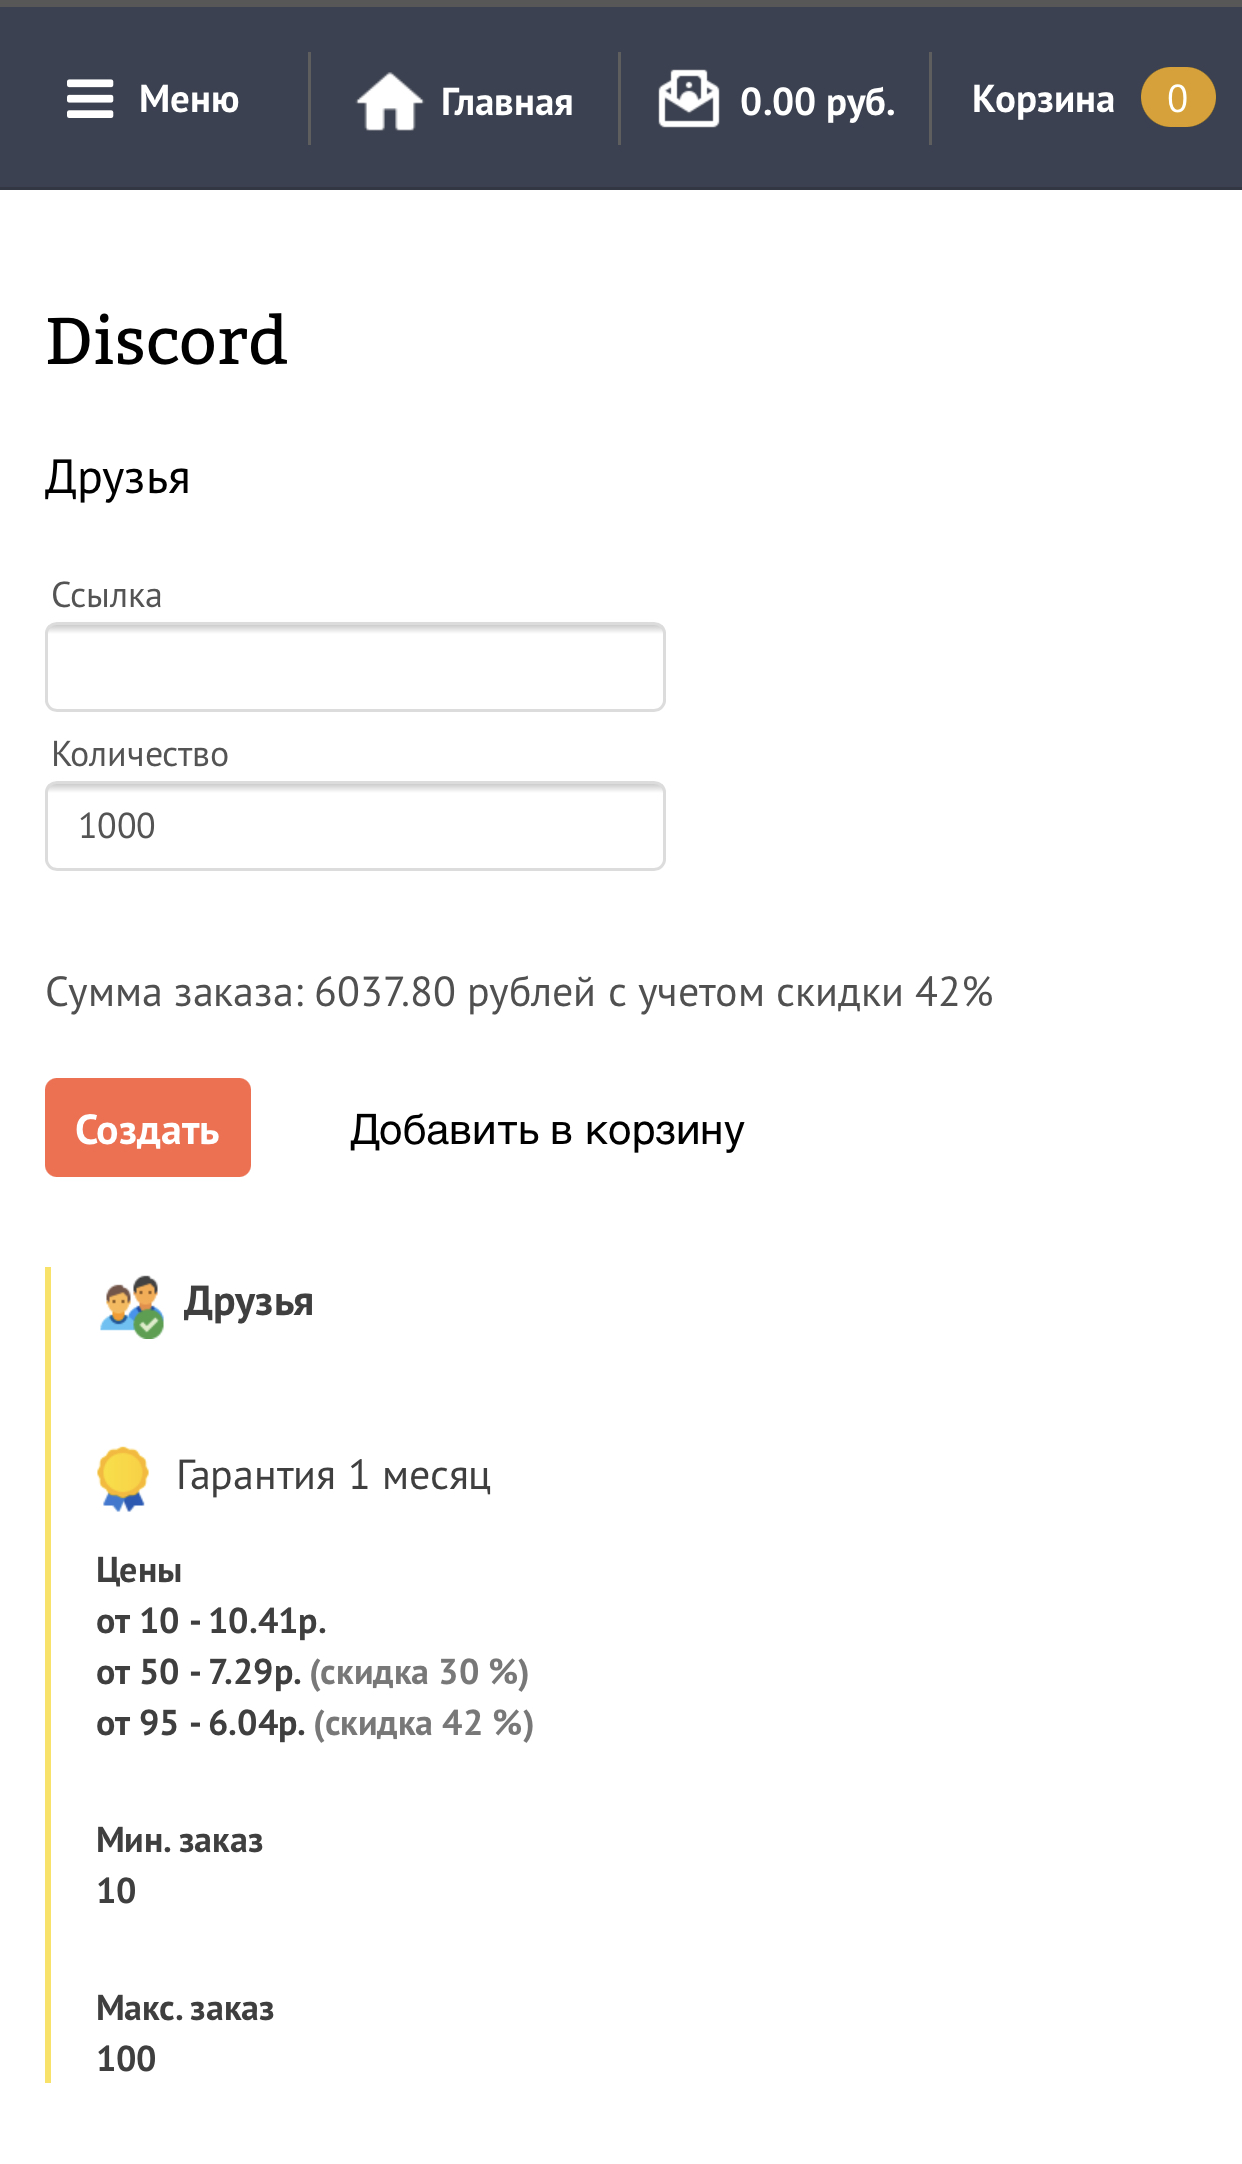Click the yellow cart counter badge
Image resolution: width=1242 pixels, height=2164 pixels.
pyautogui.click(x=1177, y=98)
